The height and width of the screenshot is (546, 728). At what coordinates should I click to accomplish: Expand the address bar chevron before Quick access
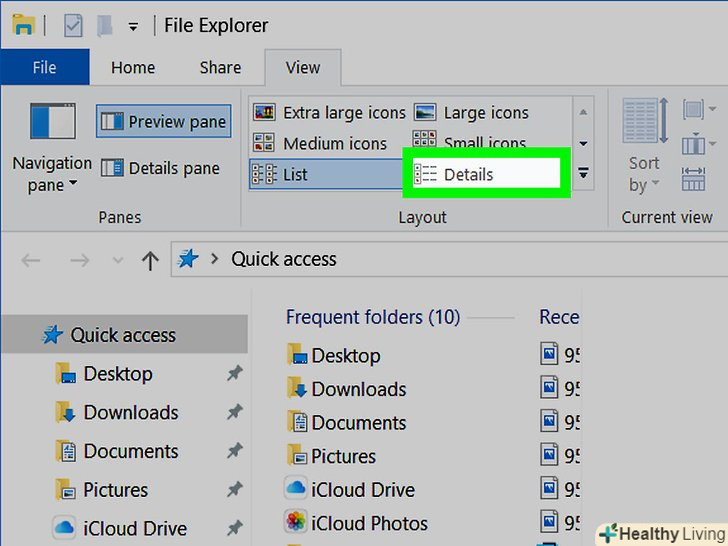214,259
